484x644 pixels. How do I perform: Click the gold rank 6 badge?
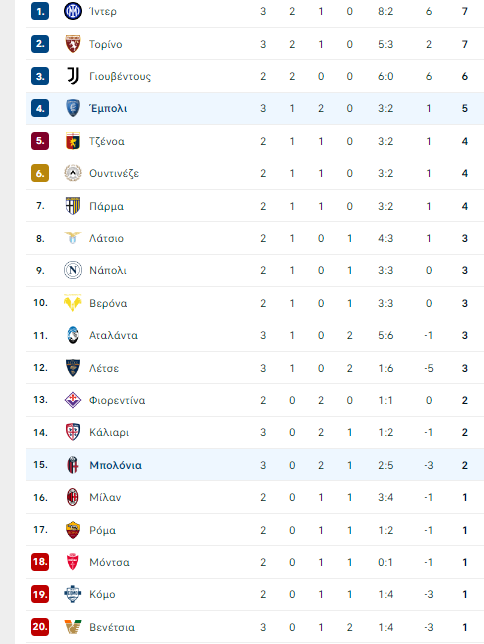[x=40, y=173]
